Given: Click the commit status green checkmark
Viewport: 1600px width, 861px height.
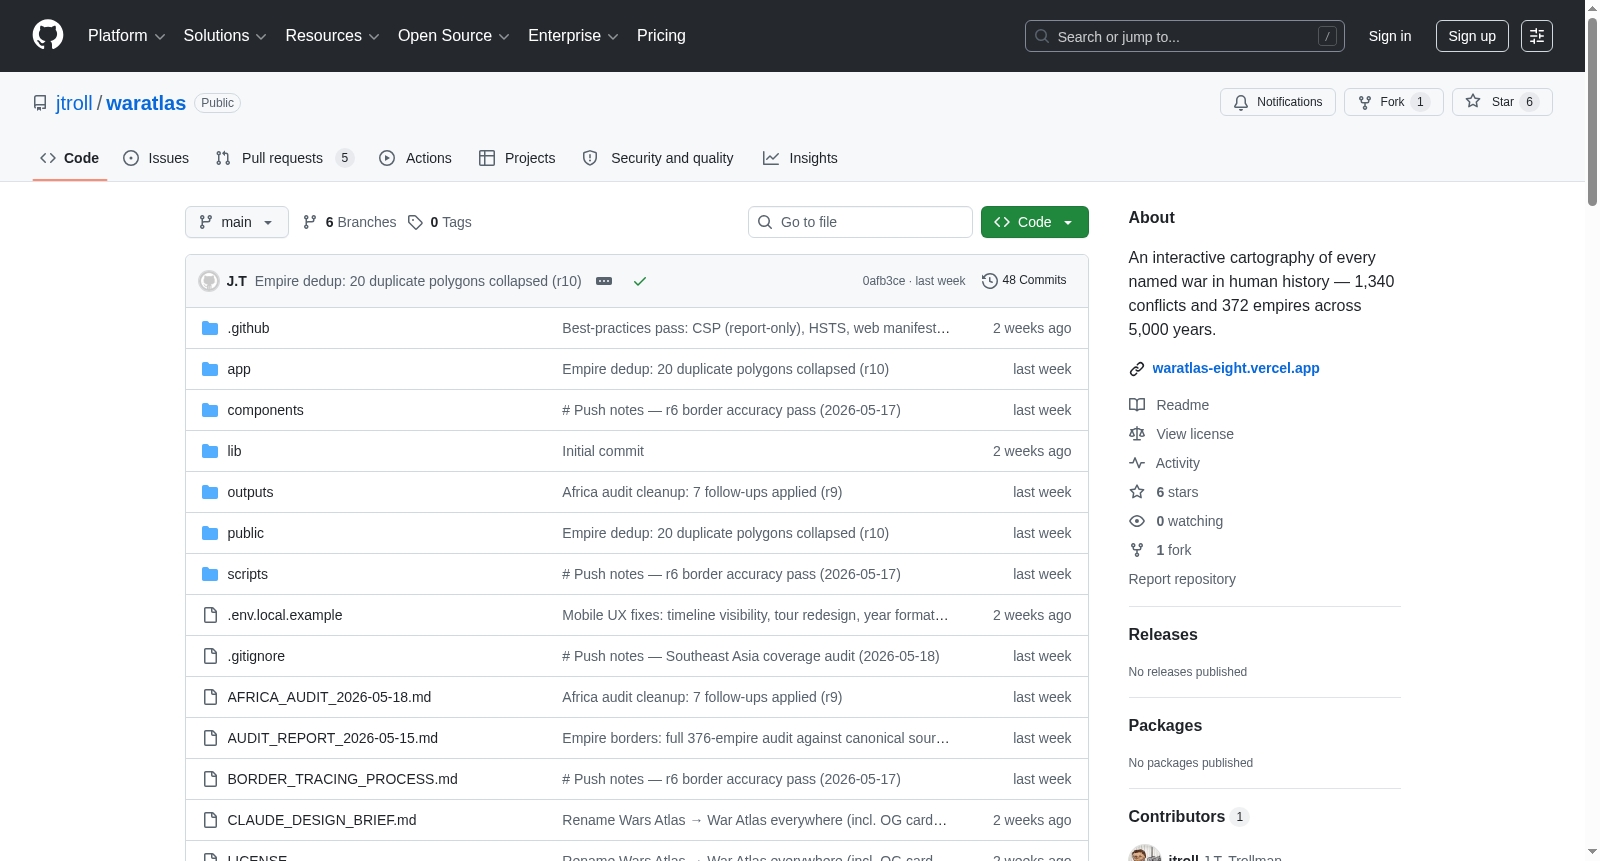Looking at the screenshot, I should coord(640,281).
